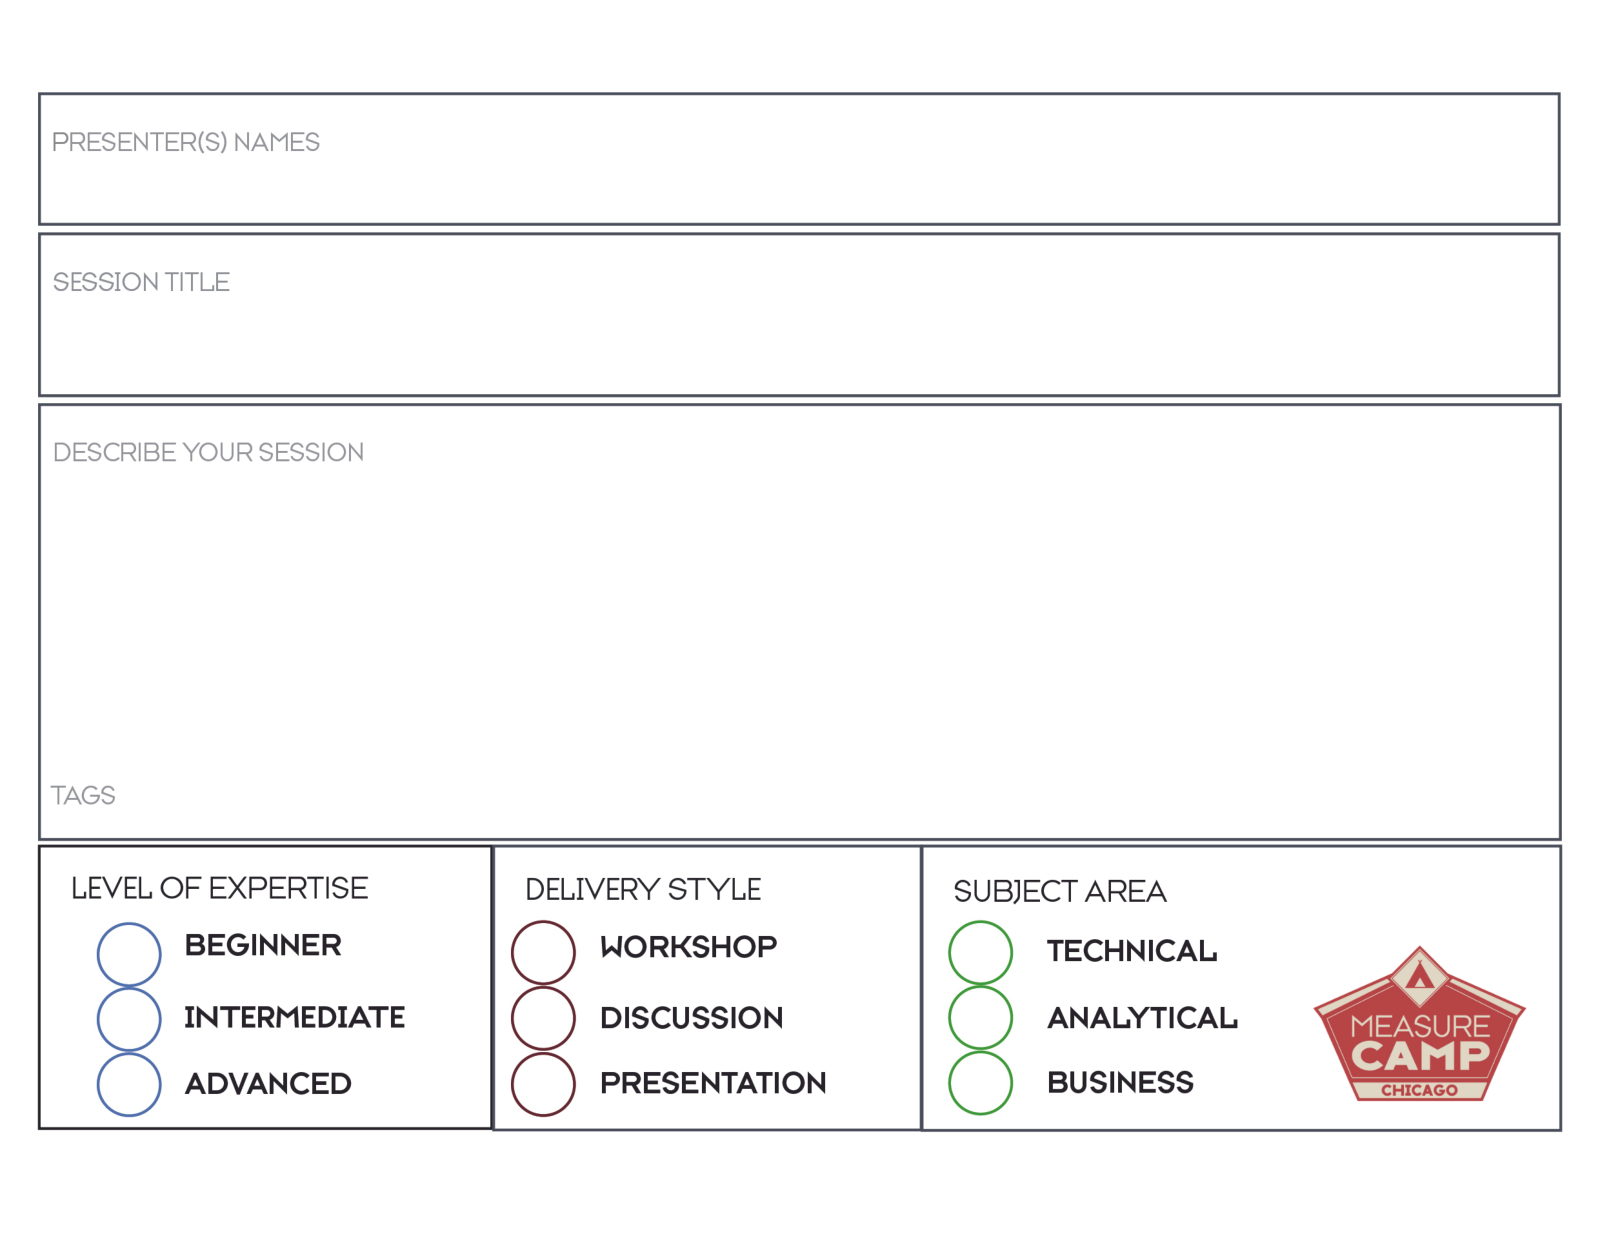Select the Workshop delivery style circle
The width and height of the screenshot is (1600, 1236).
point(543,952)
